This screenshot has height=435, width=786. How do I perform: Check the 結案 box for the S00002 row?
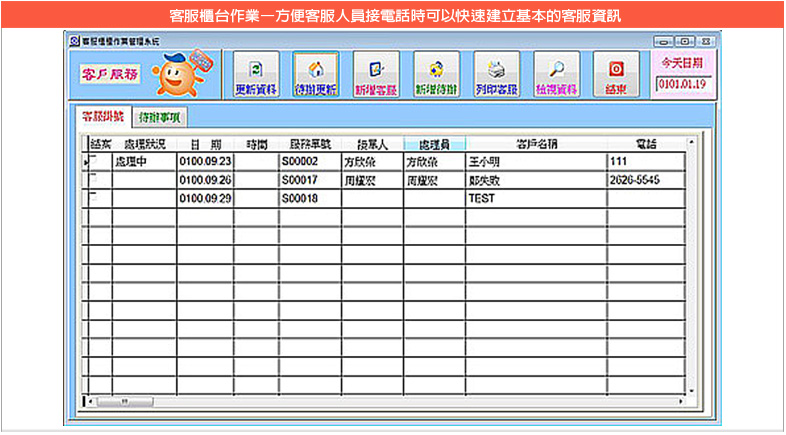[x=95, y=160]
